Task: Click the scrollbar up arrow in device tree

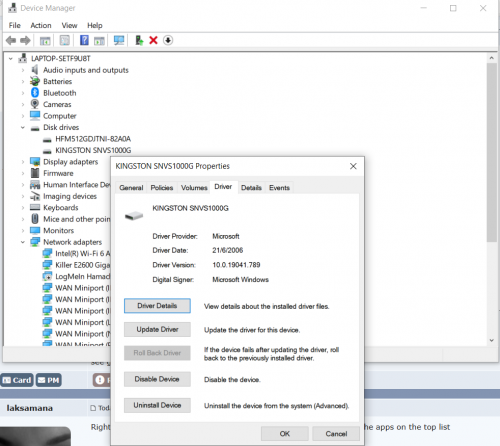Action: (491, 58)
